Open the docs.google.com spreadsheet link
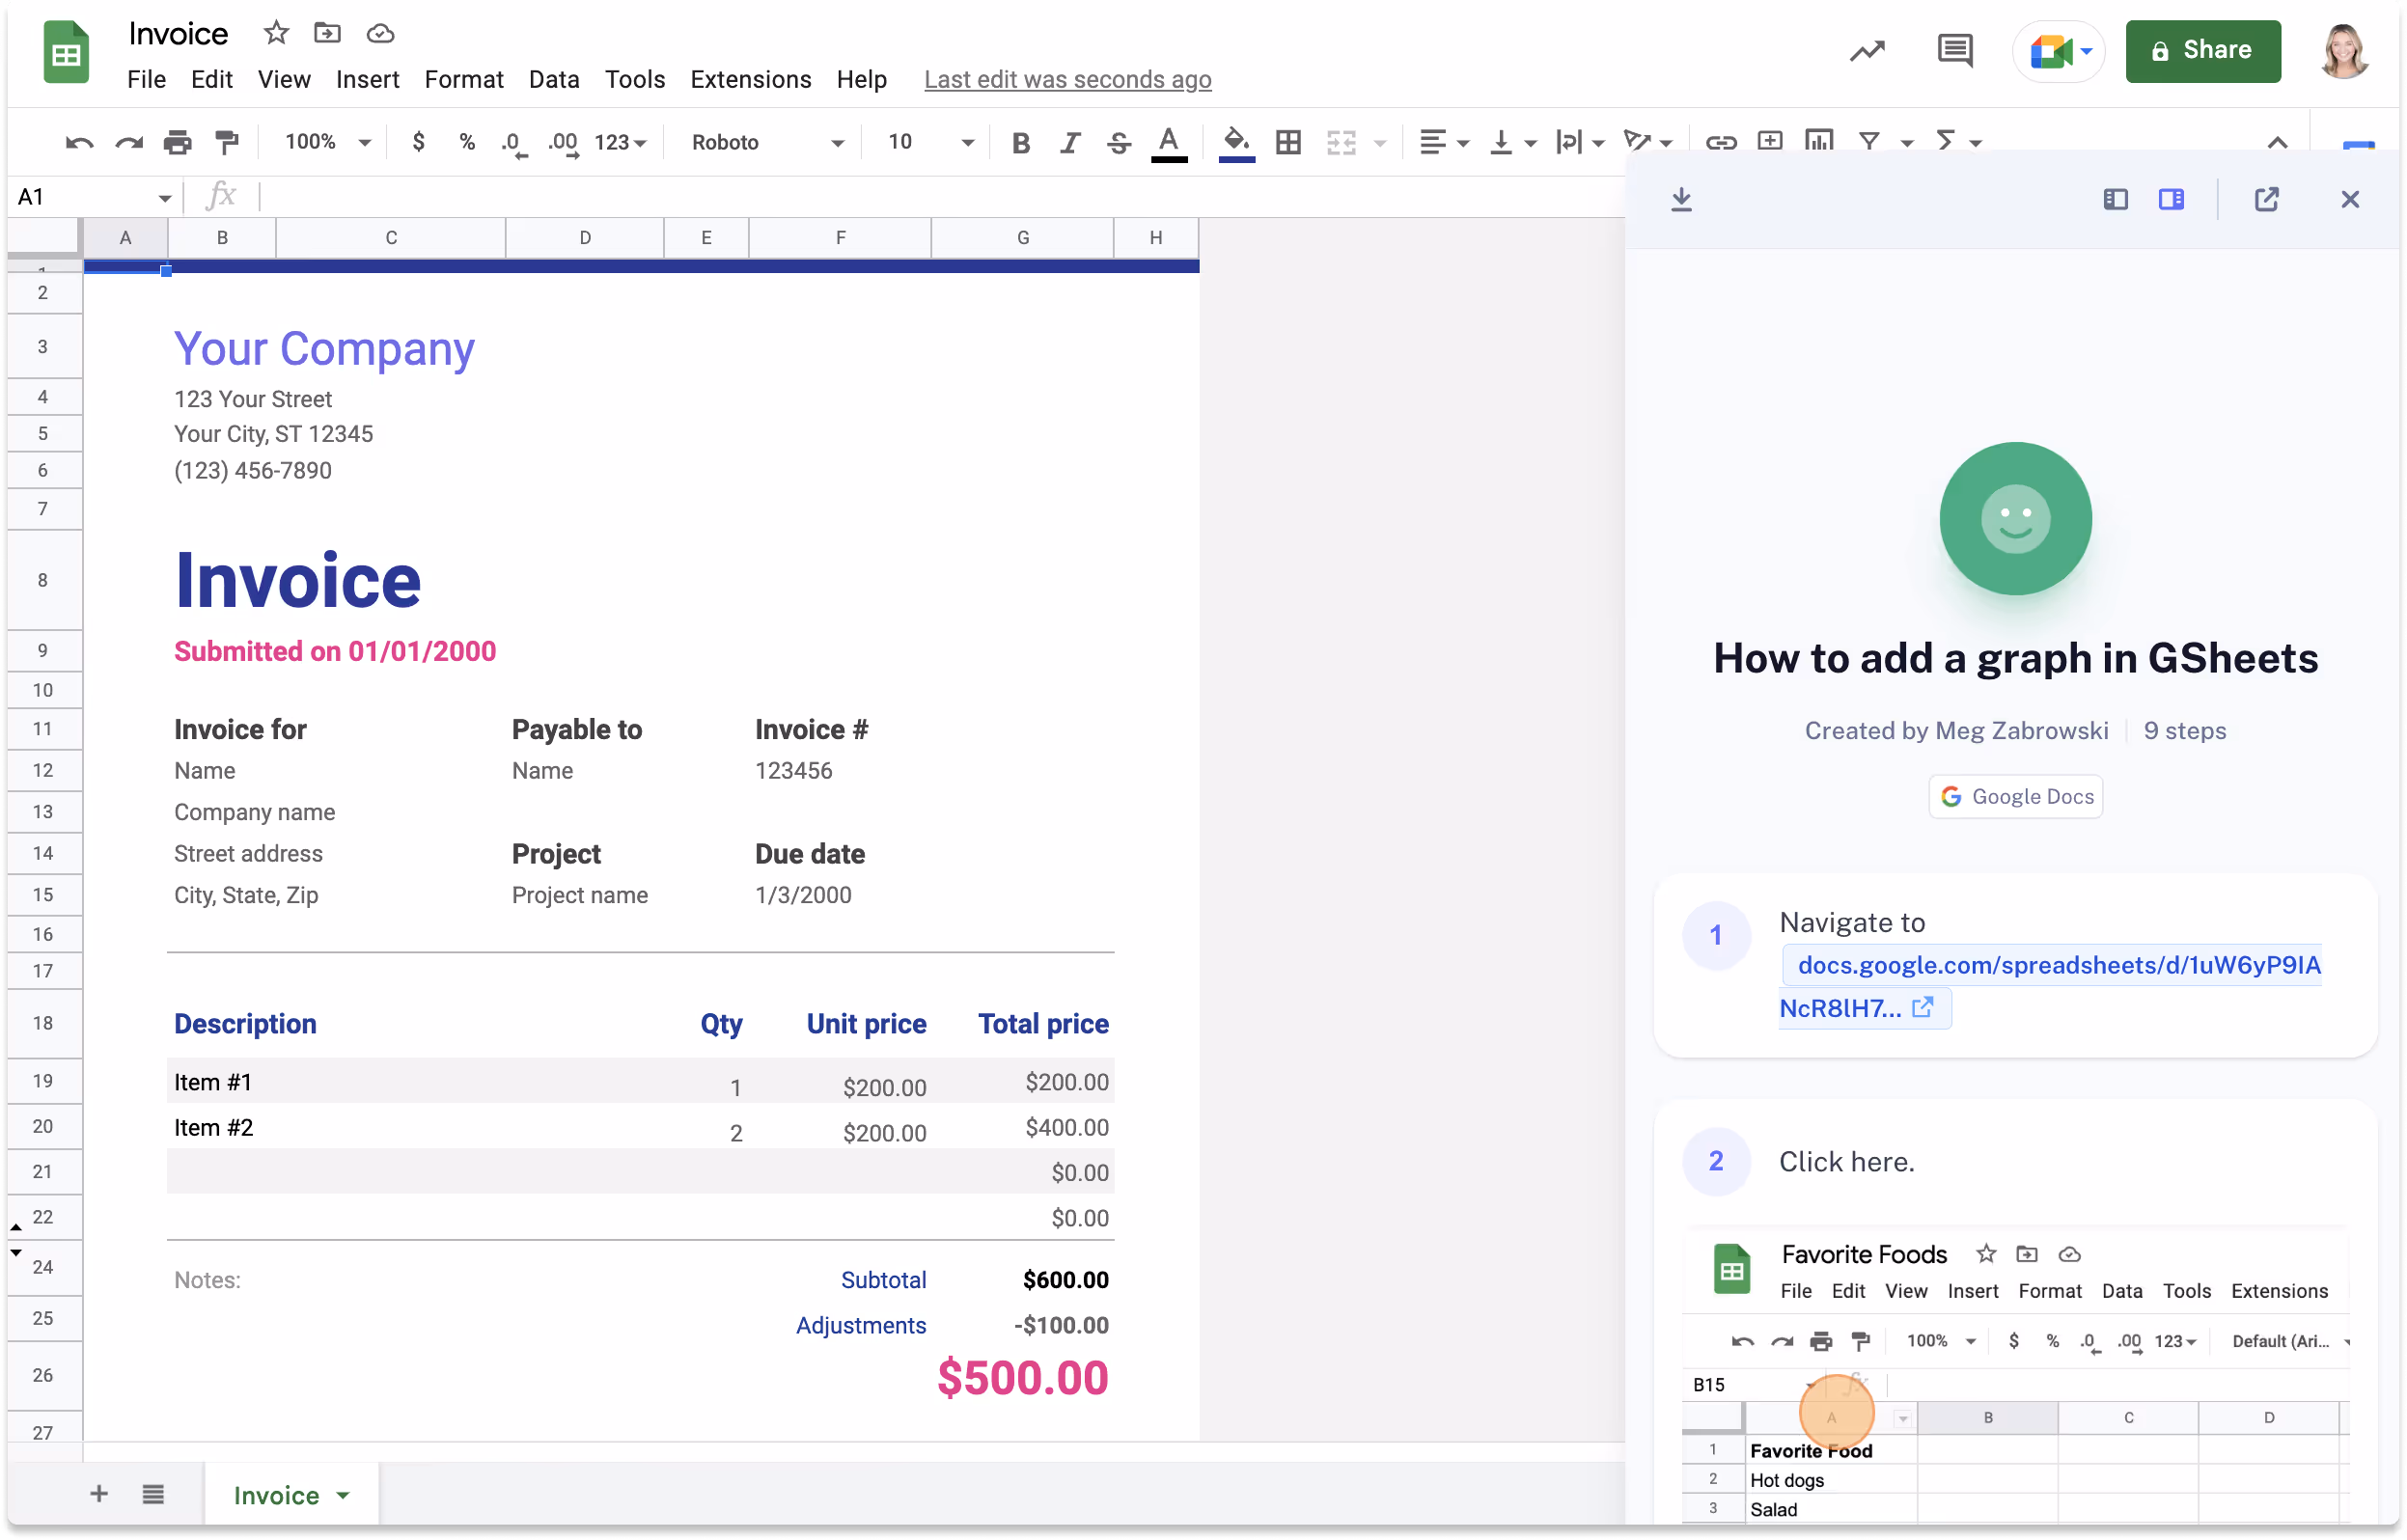 [x=2050, y=966]
